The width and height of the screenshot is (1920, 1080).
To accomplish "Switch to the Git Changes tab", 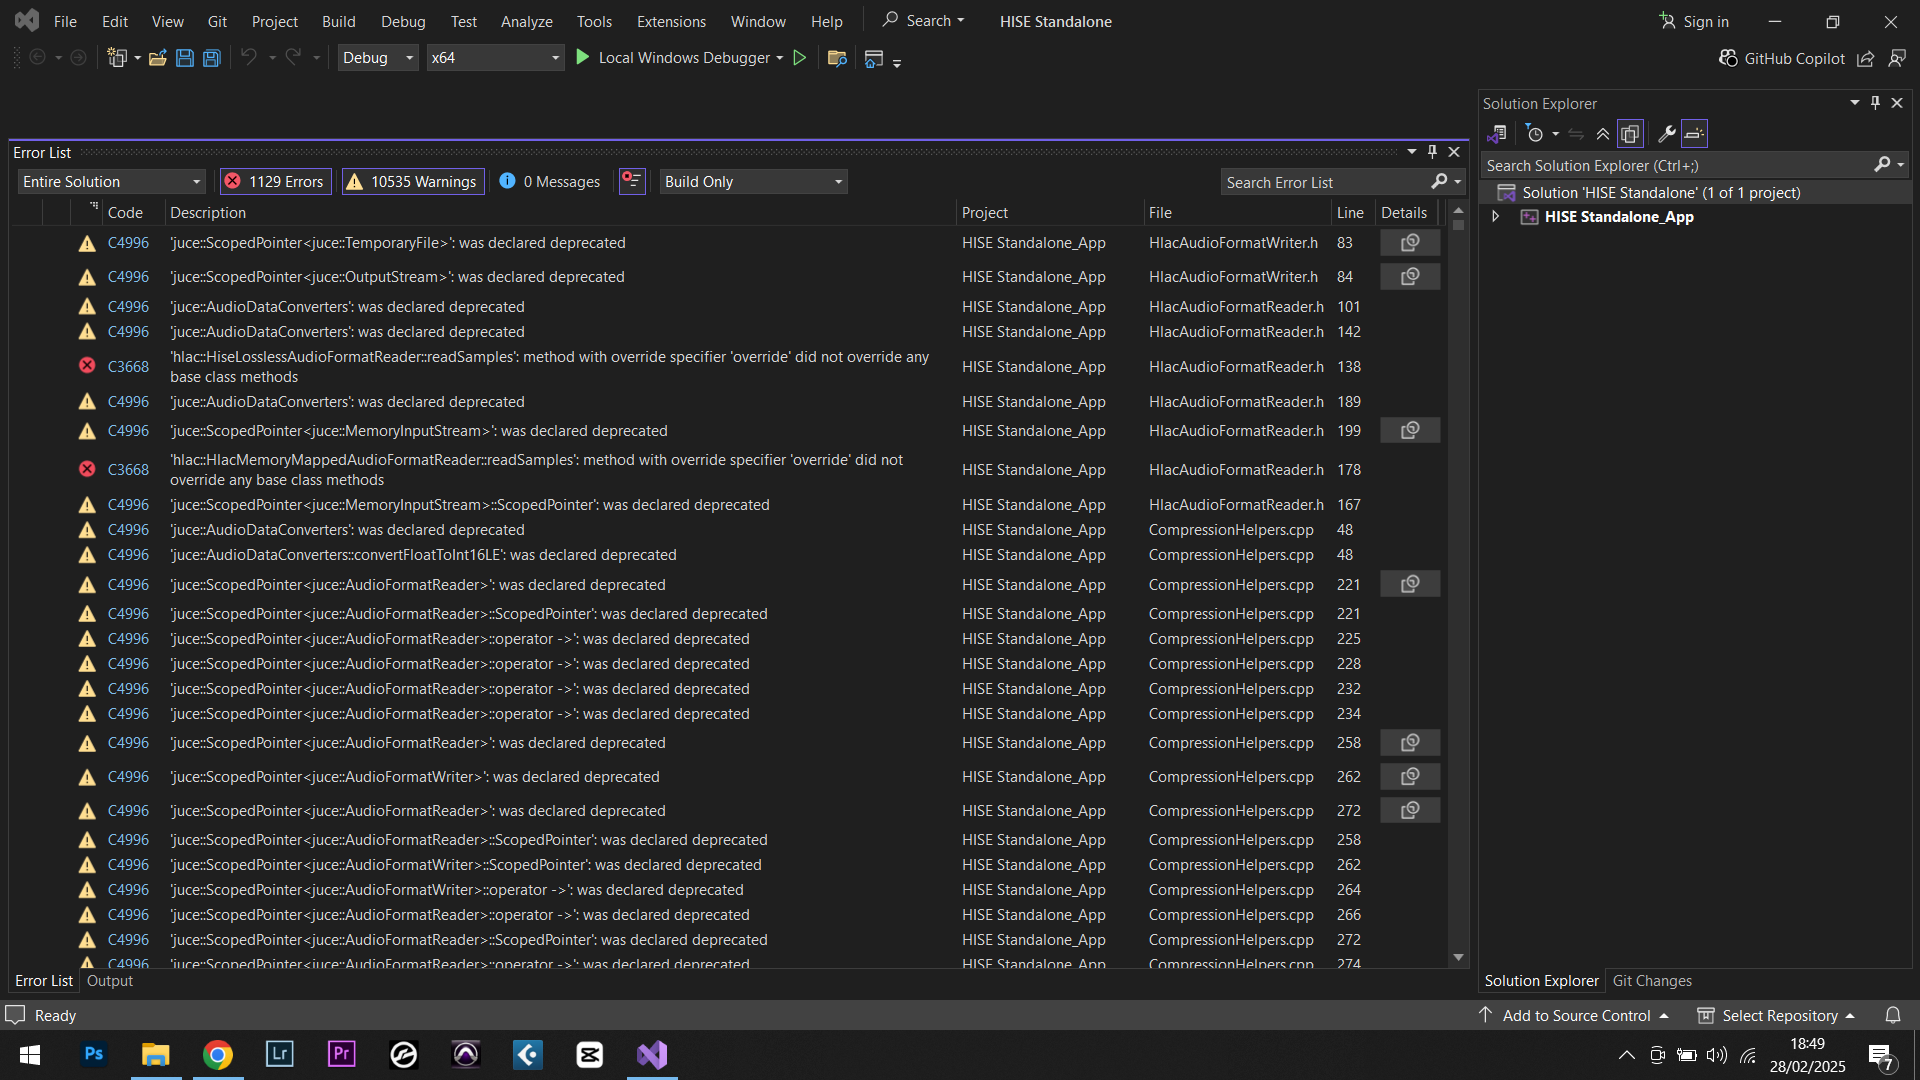I will click(x=1652, y=981).
